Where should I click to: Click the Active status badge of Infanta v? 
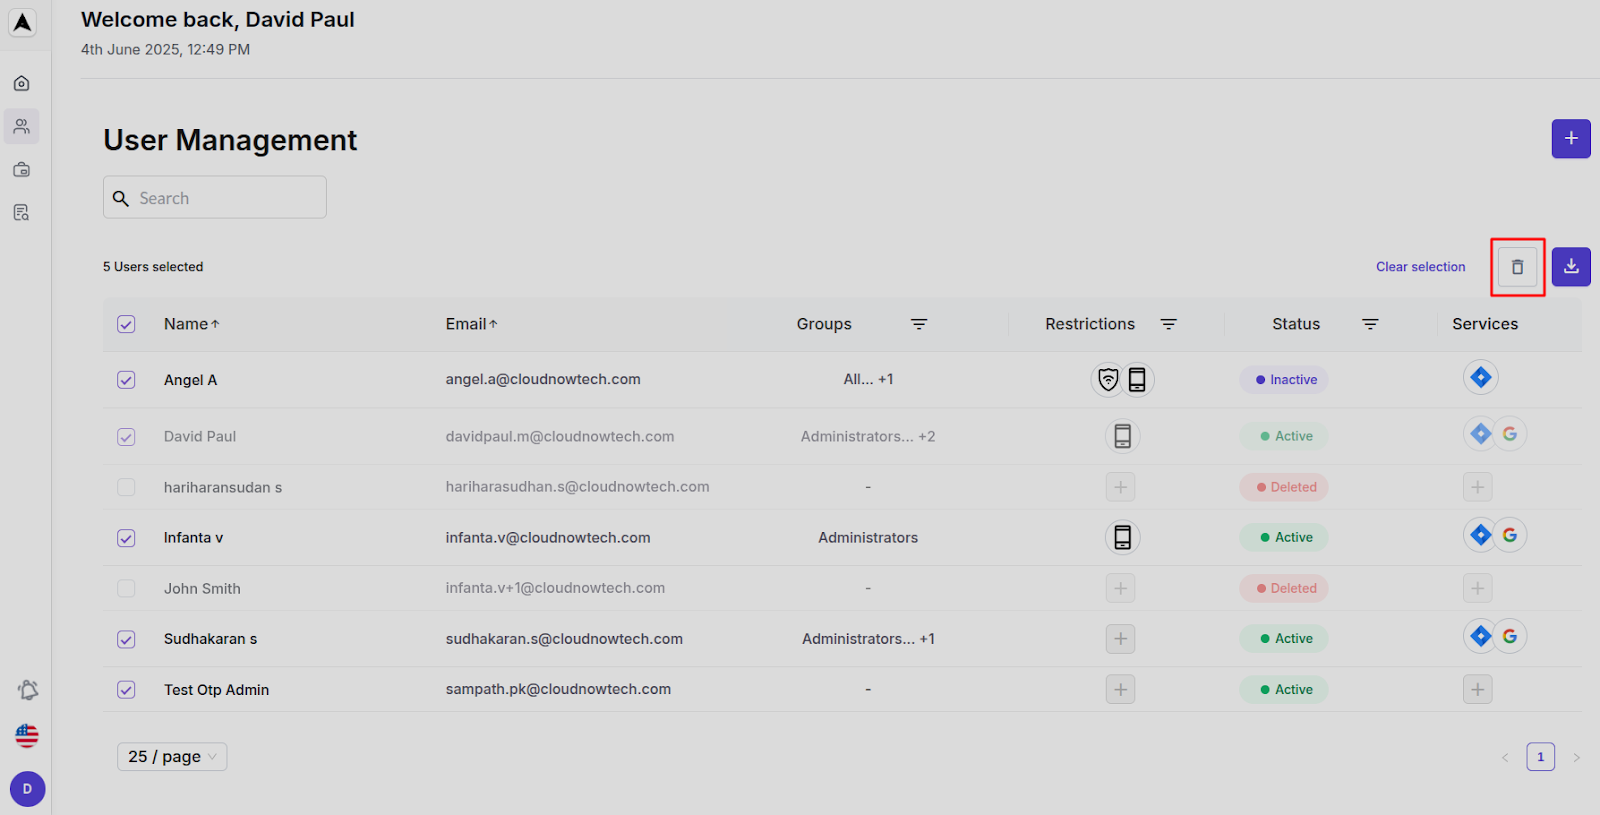pyautogui.click(x=1284, y=537)
